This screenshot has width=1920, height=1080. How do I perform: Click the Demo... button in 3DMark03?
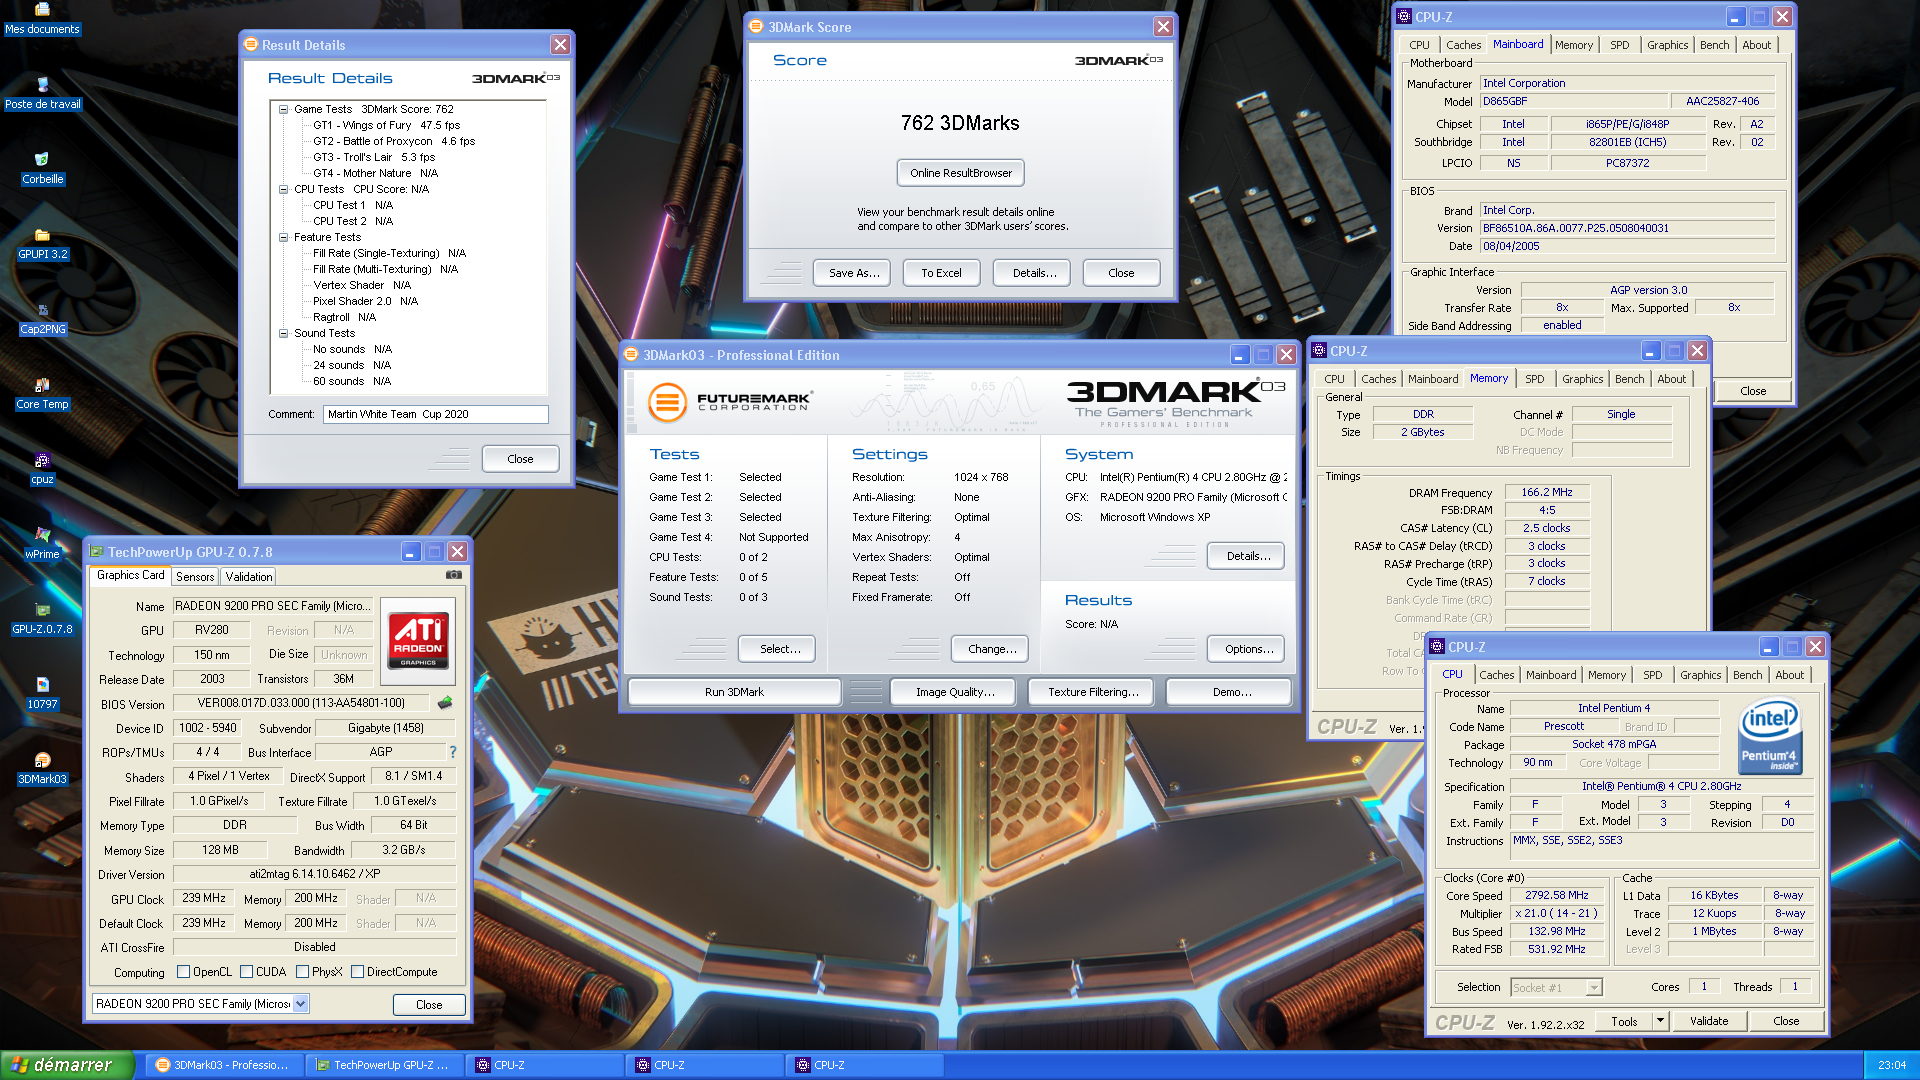[1231, 692]
